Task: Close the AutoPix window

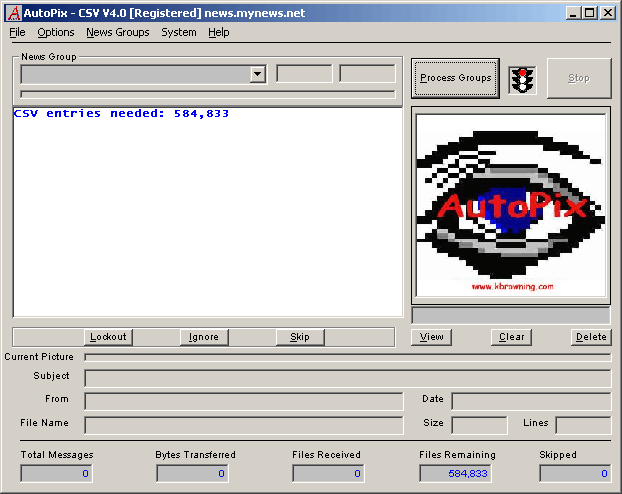Action: tap(608, 13)
